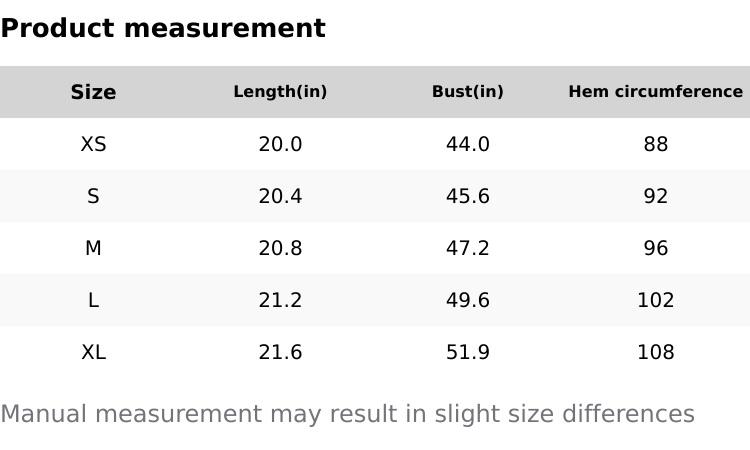
Task: Click the 51.9 bust value
Action: coord(467,352)
